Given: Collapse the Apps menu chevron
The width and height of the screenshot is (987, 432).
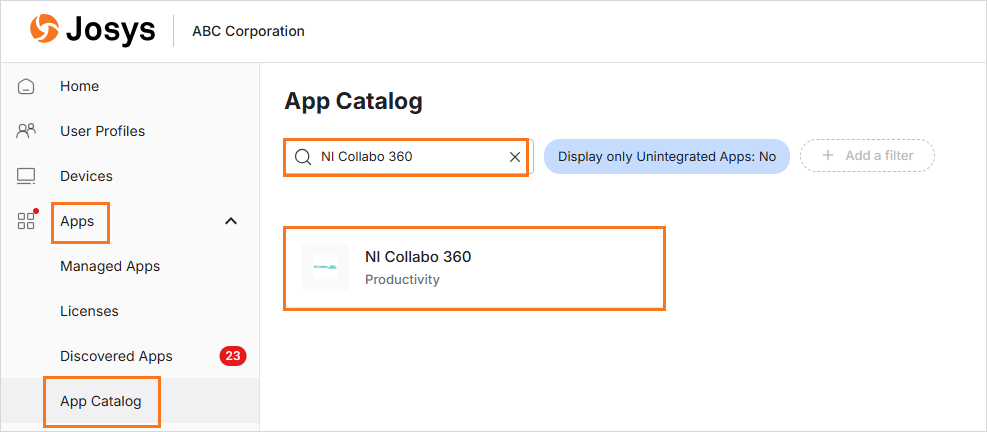Looking at the screenshot, I should 231,221.
